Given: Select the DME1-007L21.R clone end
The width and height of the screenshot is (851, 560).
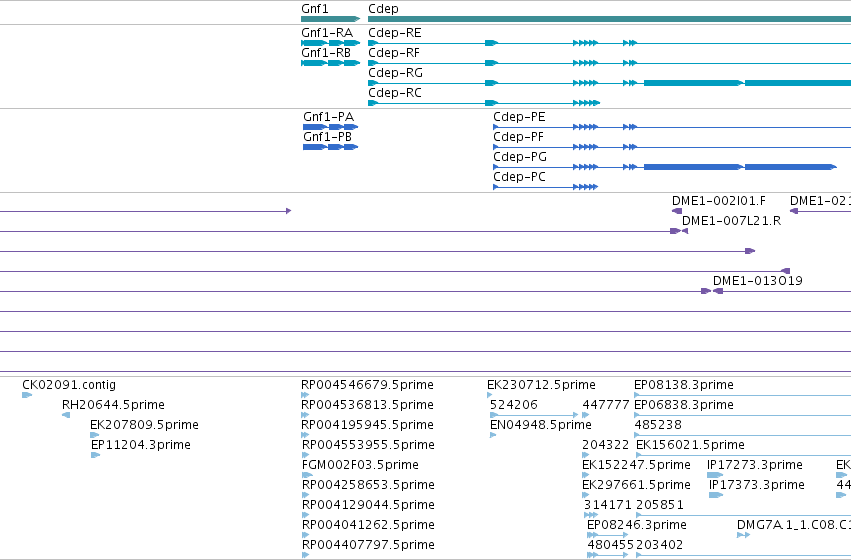Looking at the screenshot, I should (684, 231).
